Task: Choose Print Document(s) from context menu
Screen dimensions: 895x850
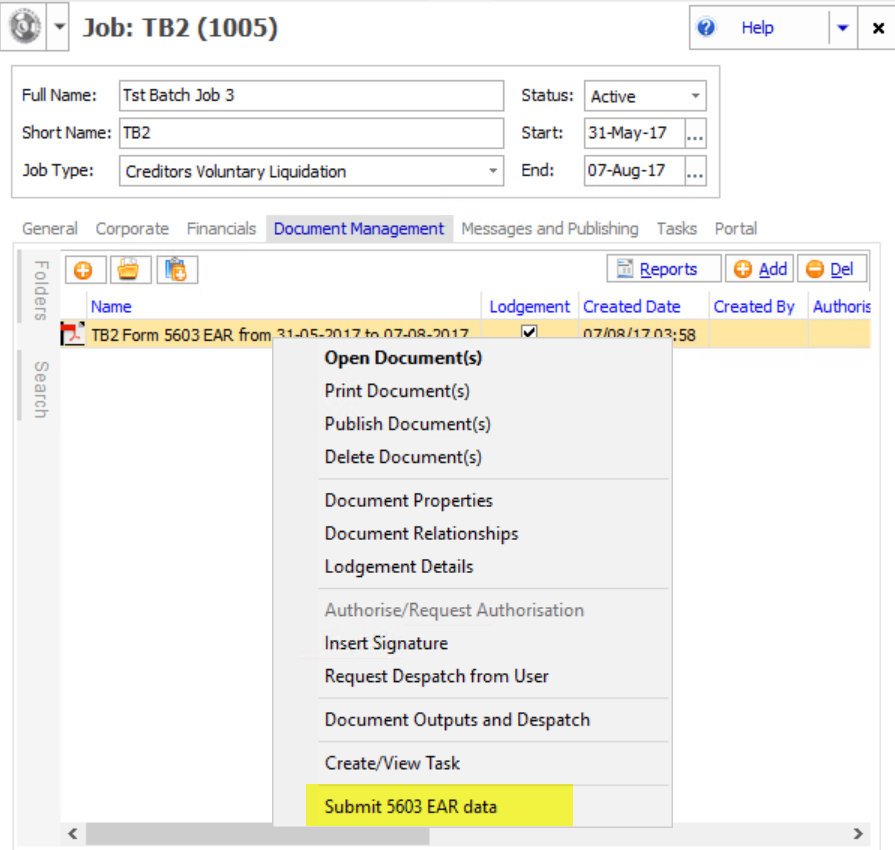Action: (x=397, y=391)
